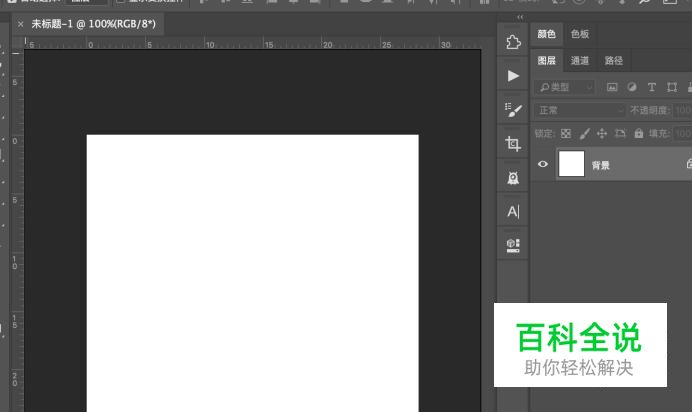Lock transparent pixels checkerboard icon

coord(566,133)
